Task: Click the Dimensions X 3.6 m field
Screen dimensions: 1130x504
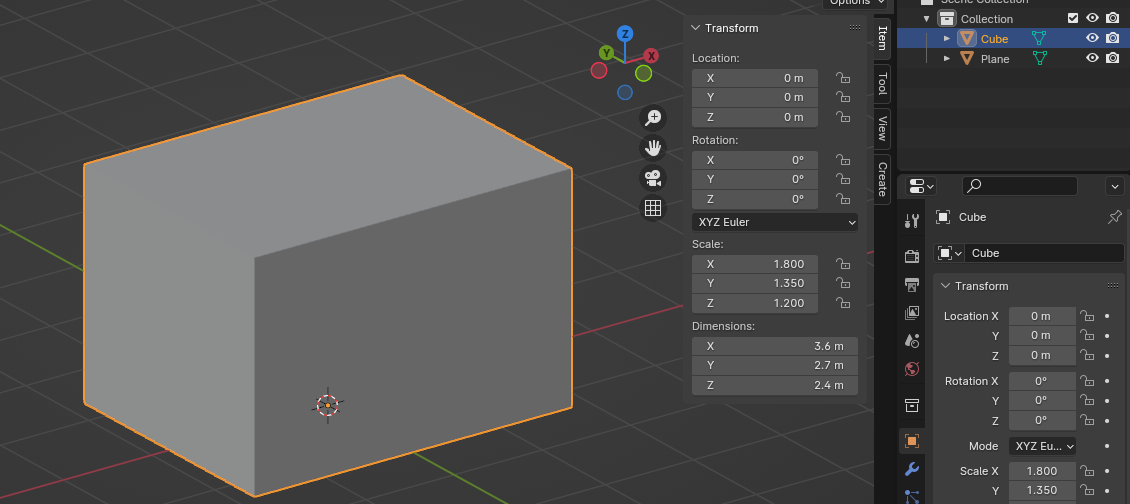Action: [x=775, y=346]
